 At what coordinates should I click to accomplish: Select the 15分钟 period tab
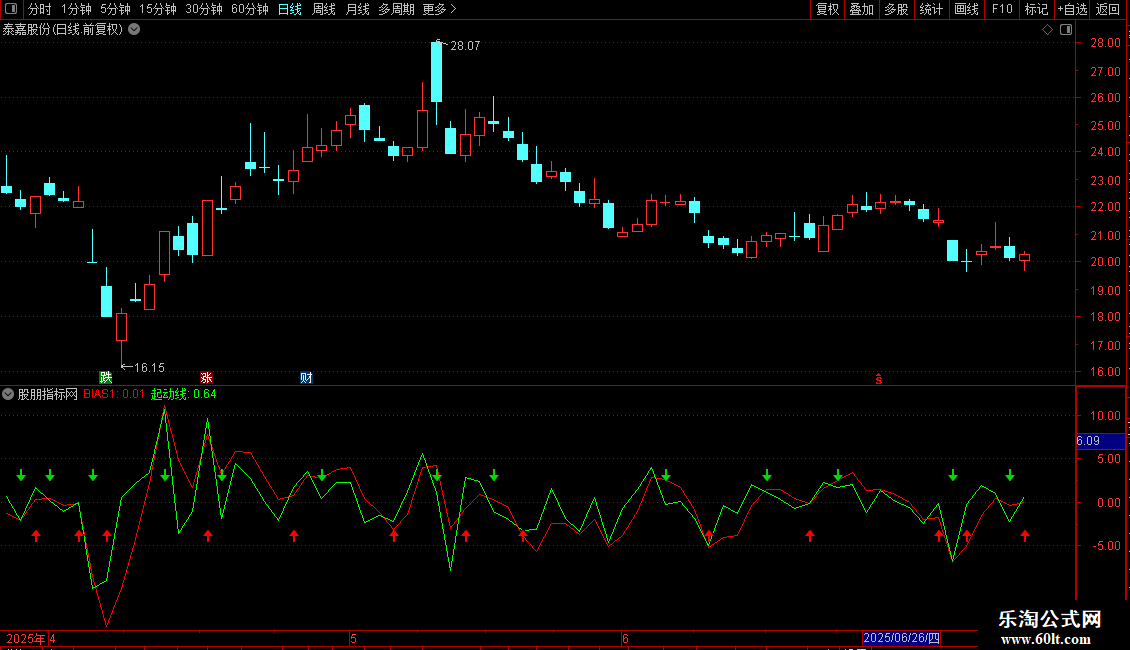(x=158, y=9)
